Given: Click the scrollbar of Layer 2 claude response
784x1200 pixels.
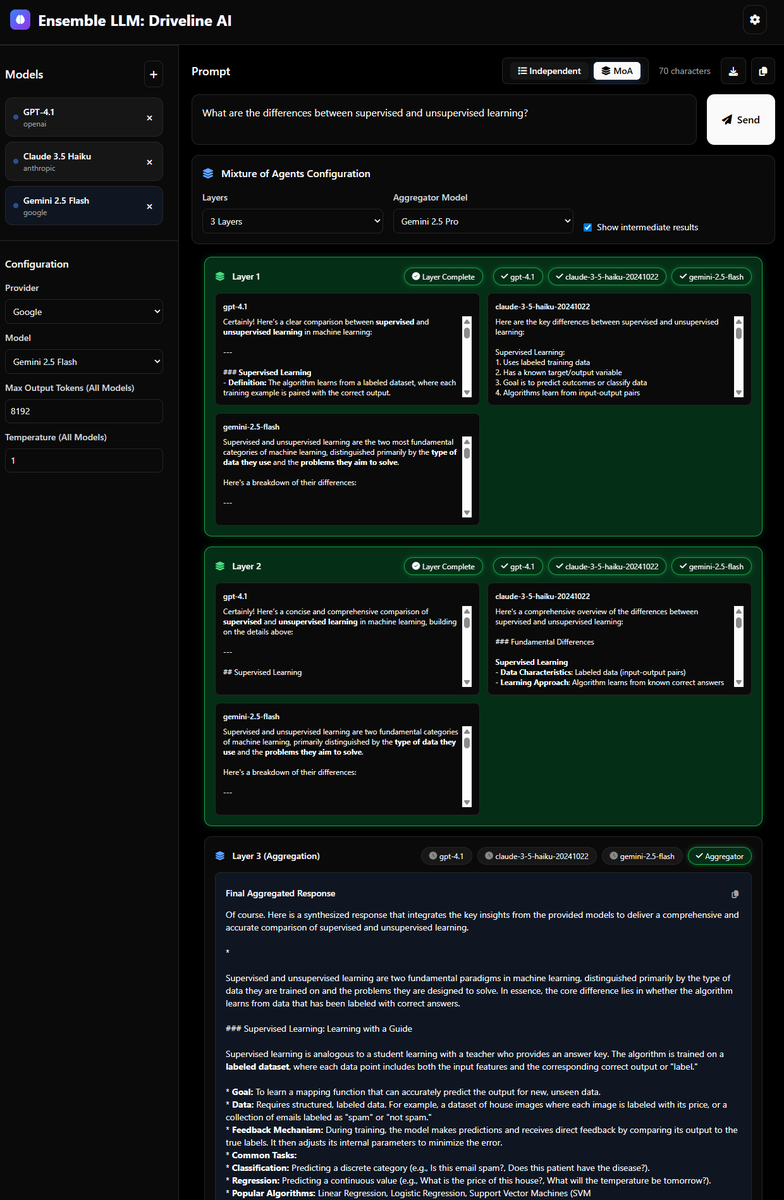Looking at the screenshot, I should [x=738, y=646].
